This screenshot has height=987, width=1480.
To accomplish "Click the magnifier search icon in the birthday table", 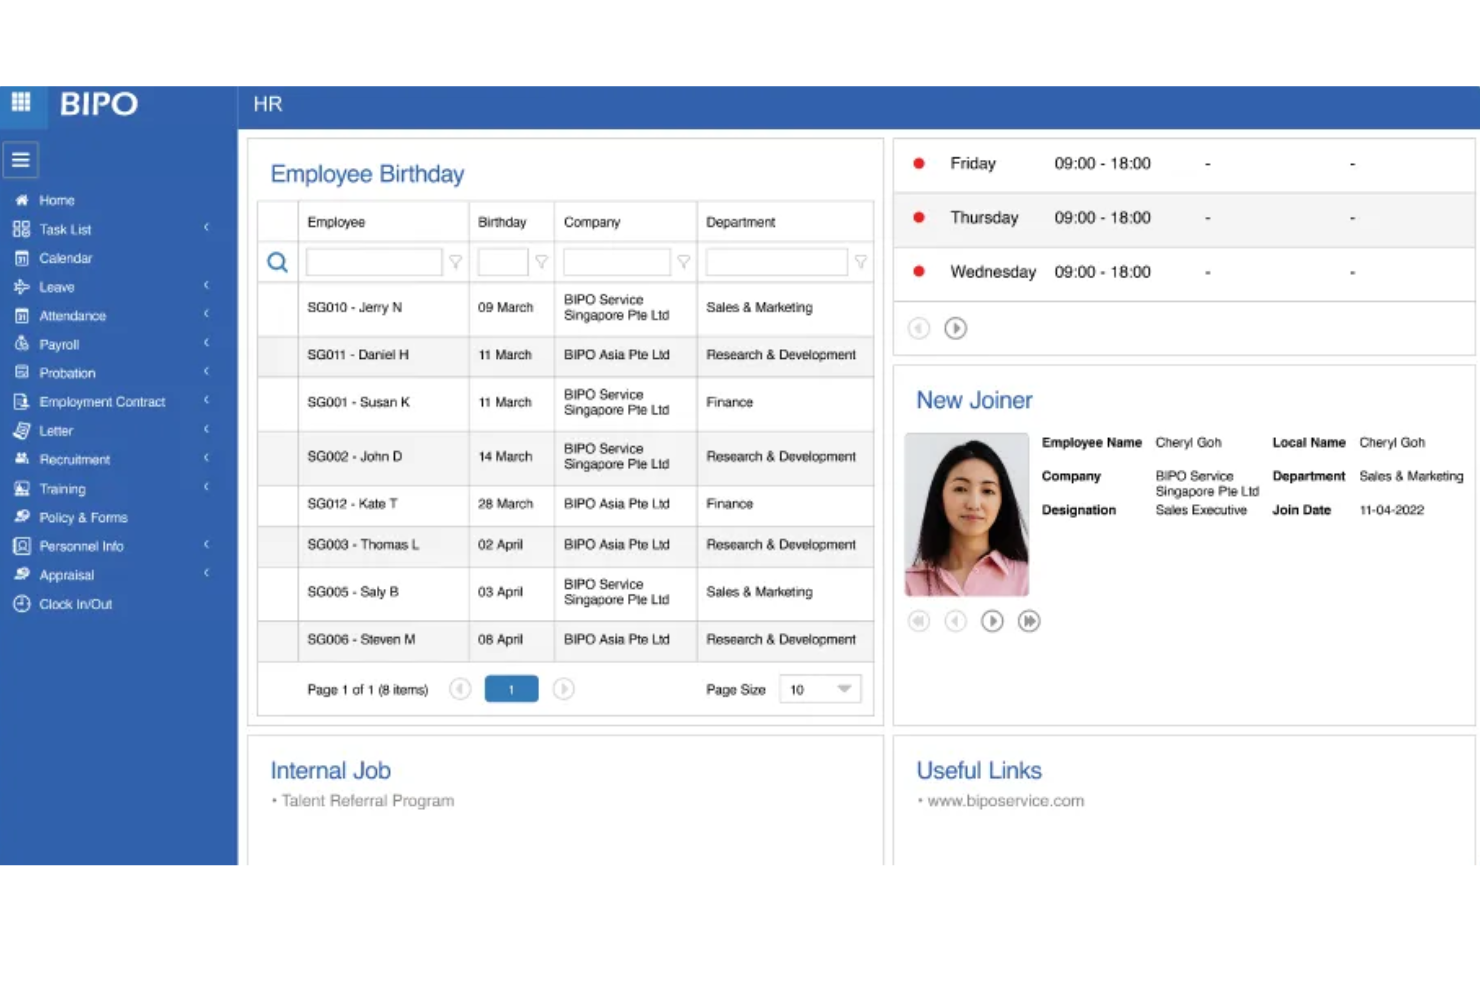I will pyautogui.click(x=277, y=262).
